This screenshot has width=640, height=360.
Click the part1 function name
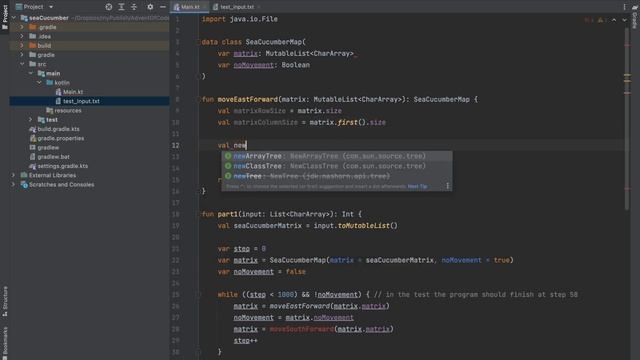[x=227, y=214]
